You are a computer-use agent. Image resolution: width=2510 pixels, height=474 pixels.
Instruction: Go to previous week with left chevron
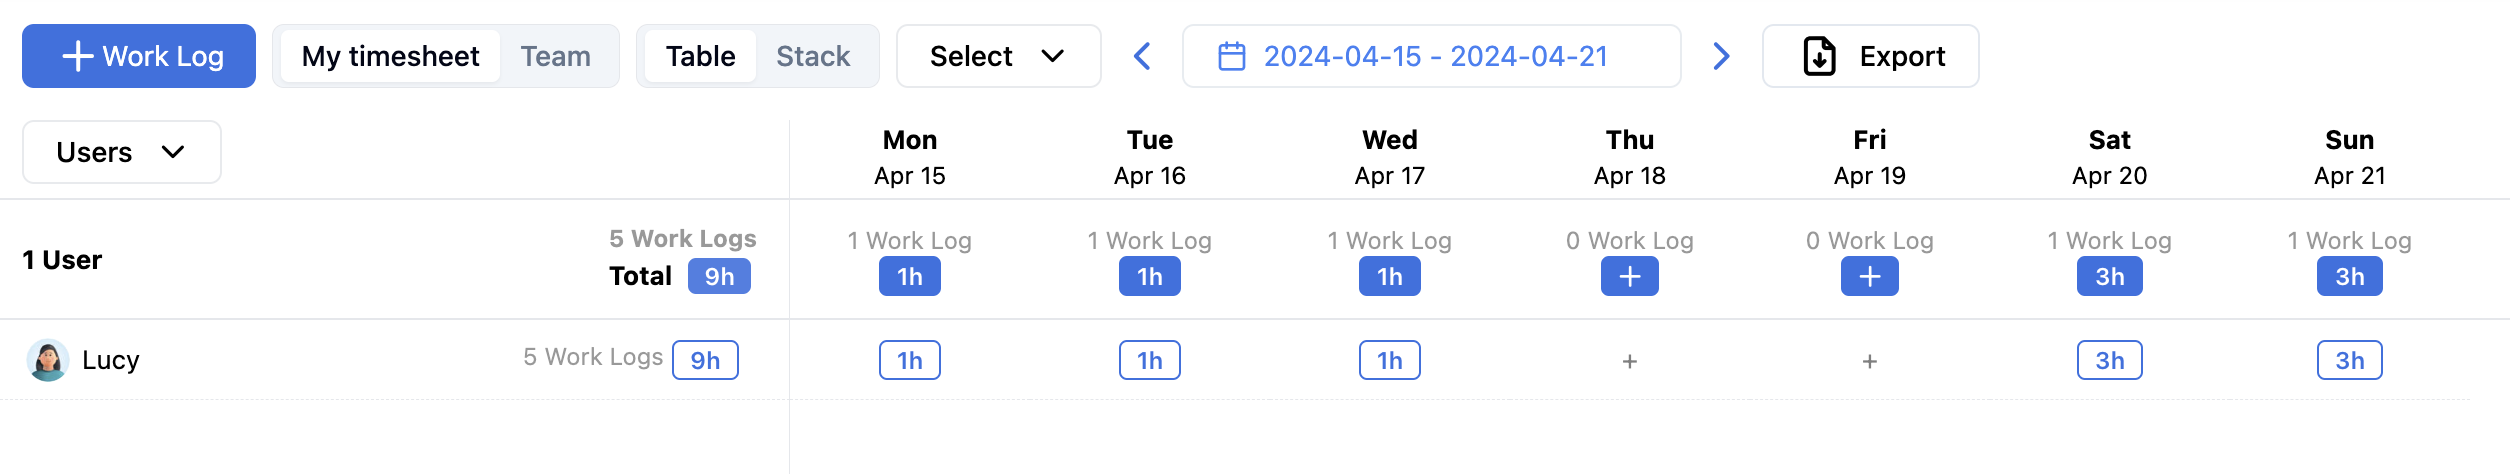point(1142,57)
